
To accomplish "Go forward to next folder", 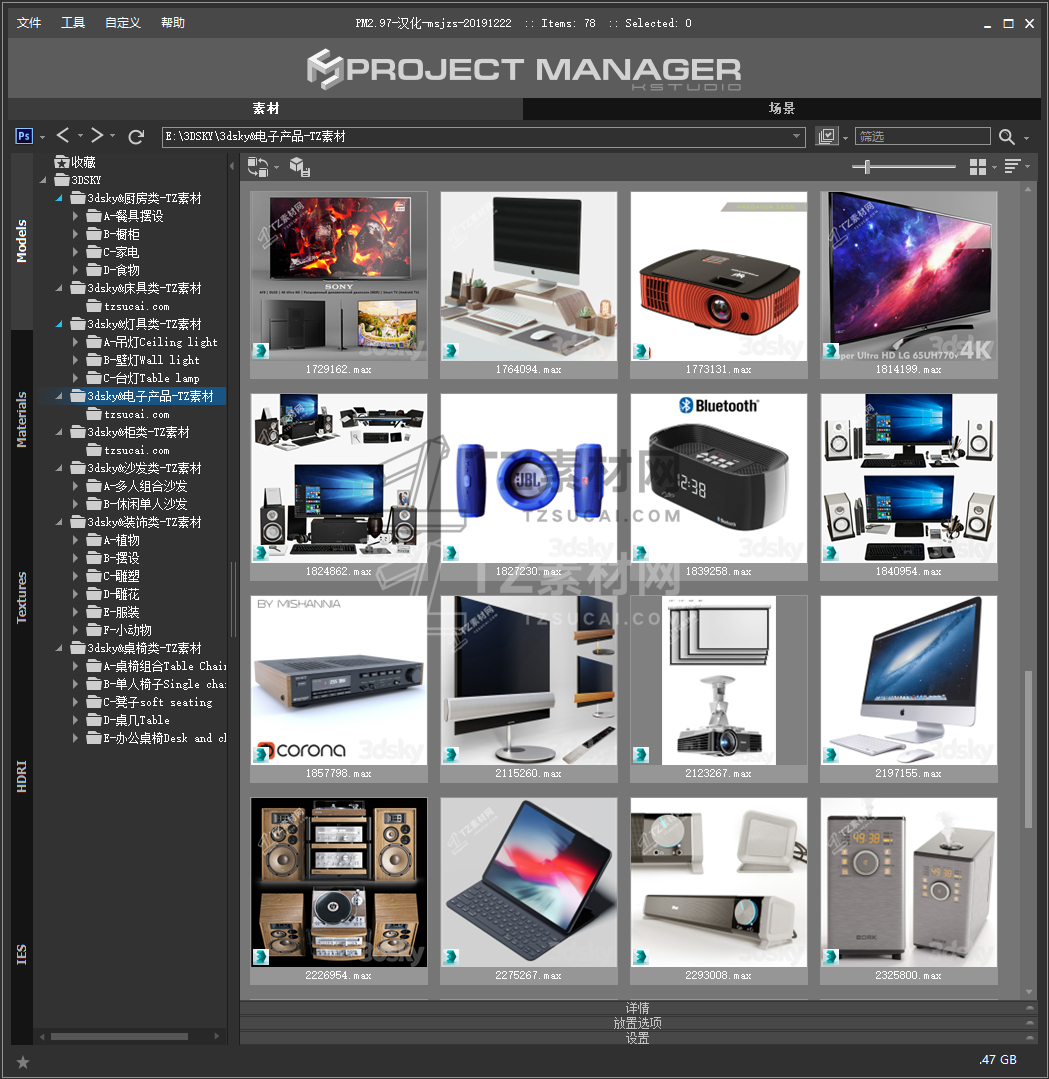I will (97, 136).
